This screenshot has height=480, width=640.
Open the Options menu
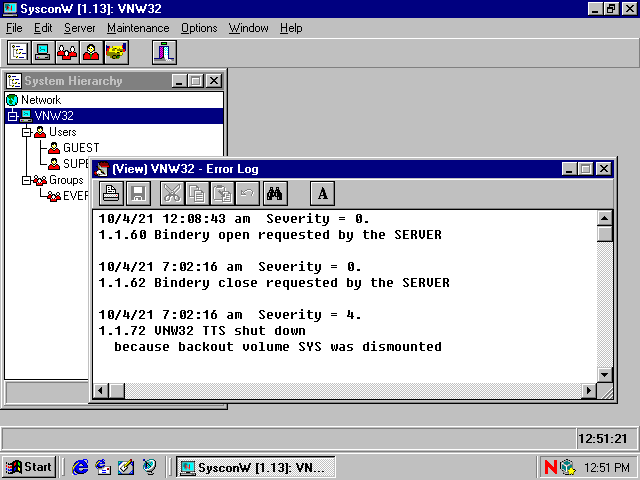click(x=199, y=28)
